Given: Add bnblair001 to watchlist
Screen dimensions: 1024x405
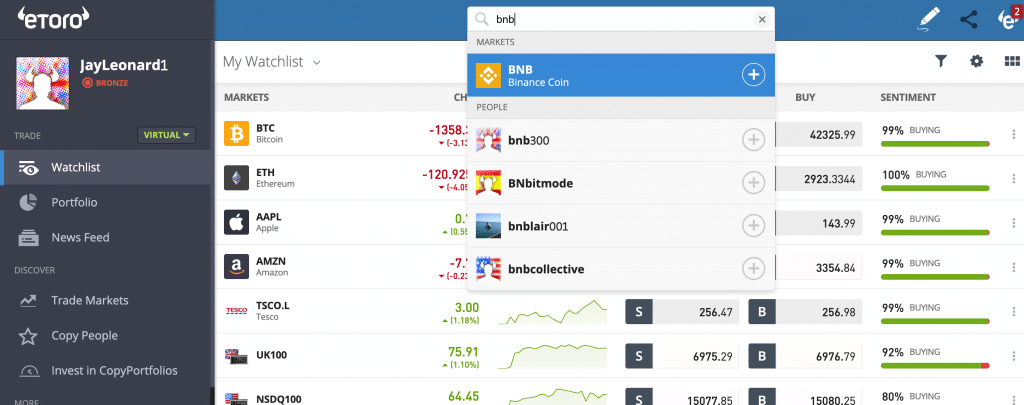Looking at the screenshot, I should pyautogui.click(x=753, y=226).
